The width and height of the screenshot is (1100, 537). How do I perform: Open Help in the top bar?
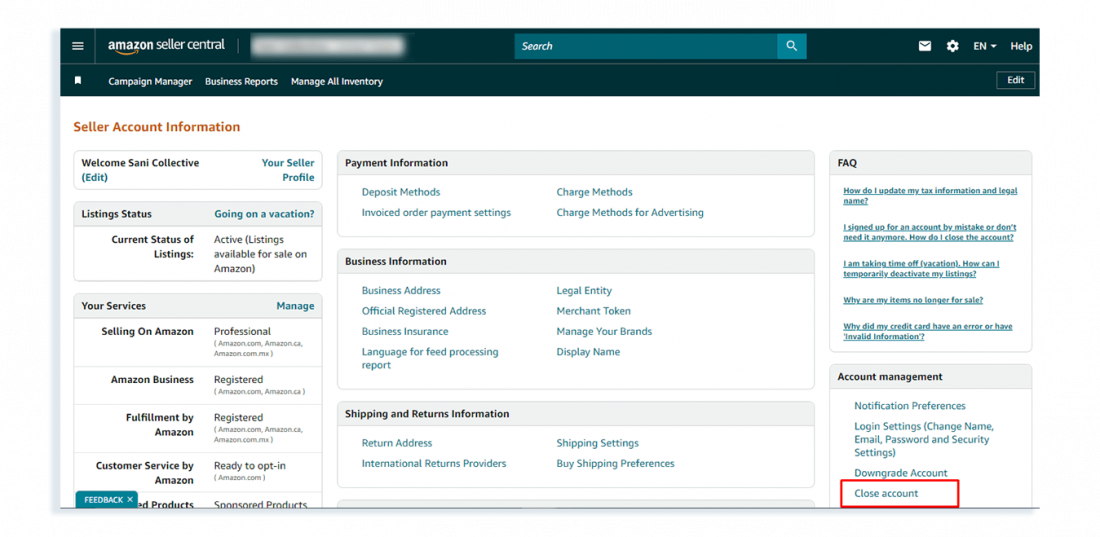(x=1021, y=46)
